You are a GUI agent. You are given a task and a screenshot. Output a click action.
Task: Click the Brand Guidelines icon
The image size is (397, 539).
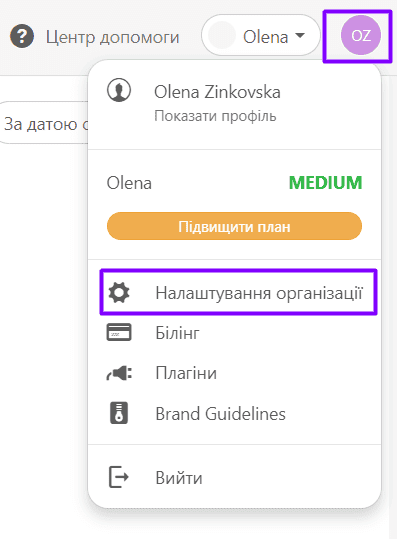tap(119, 413)
